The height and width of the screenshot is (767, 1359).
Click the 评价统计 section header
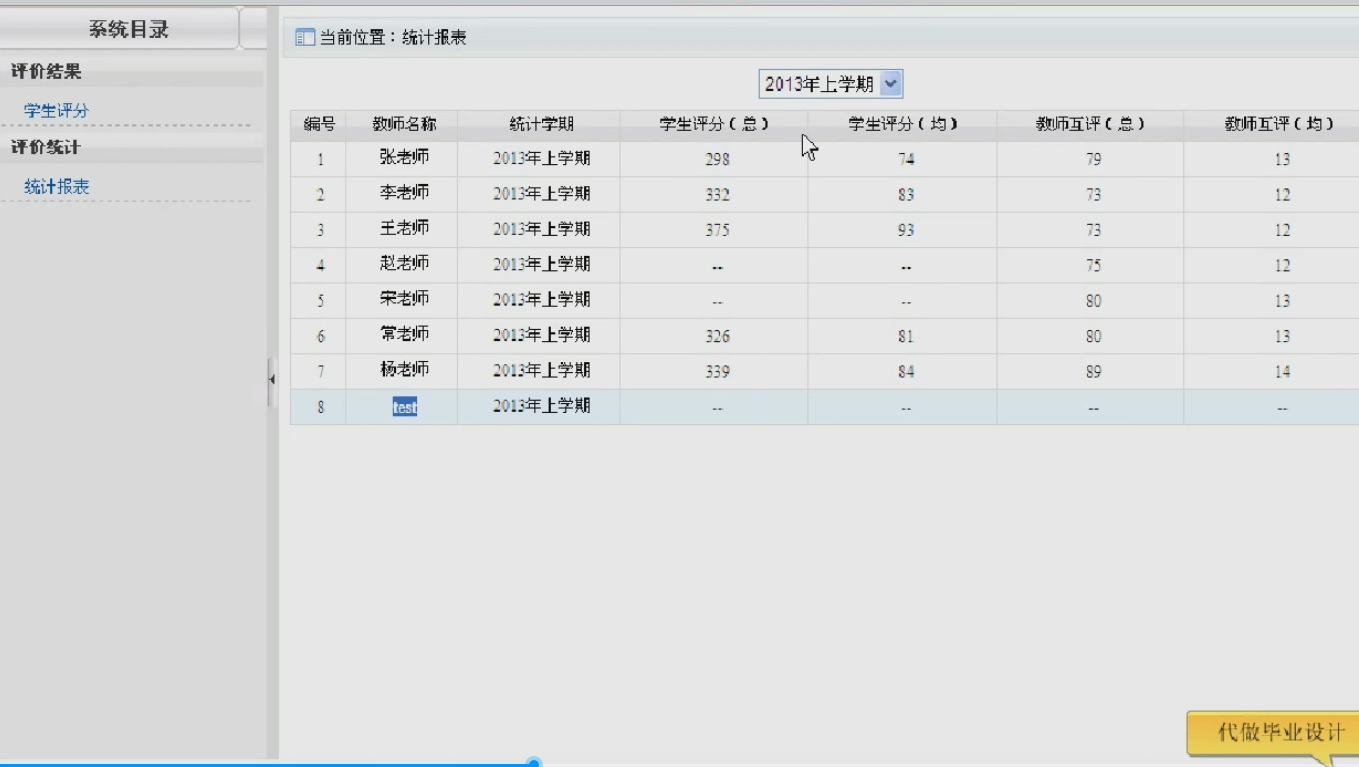point(46,148)
